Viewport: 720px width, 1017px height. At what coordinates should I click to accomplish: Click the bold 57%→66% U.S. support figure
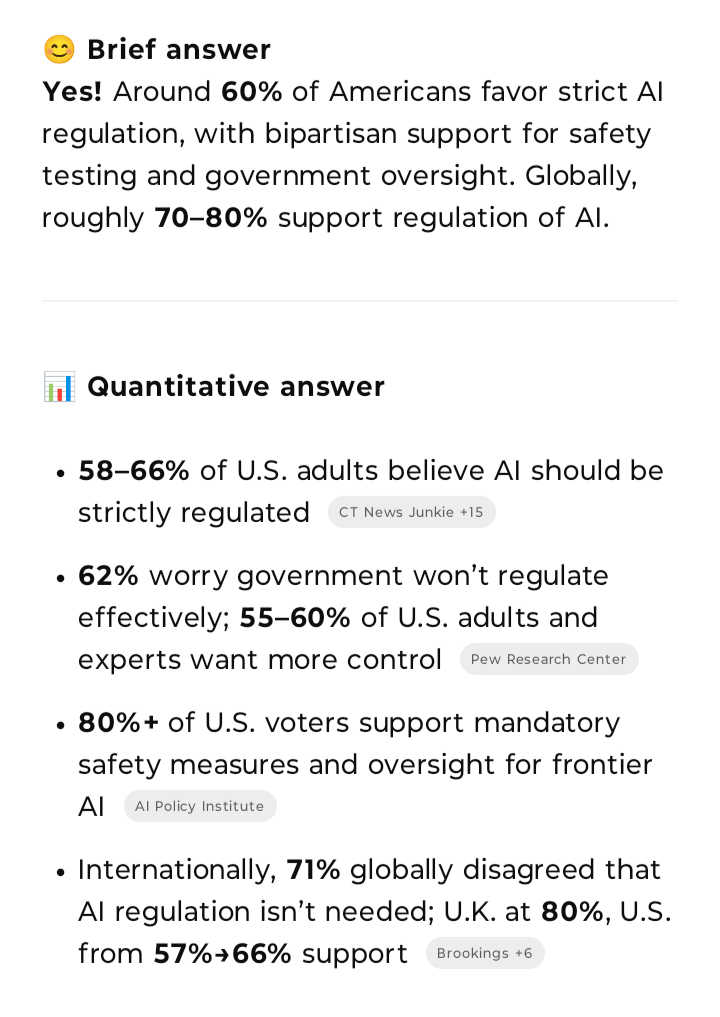222,954
